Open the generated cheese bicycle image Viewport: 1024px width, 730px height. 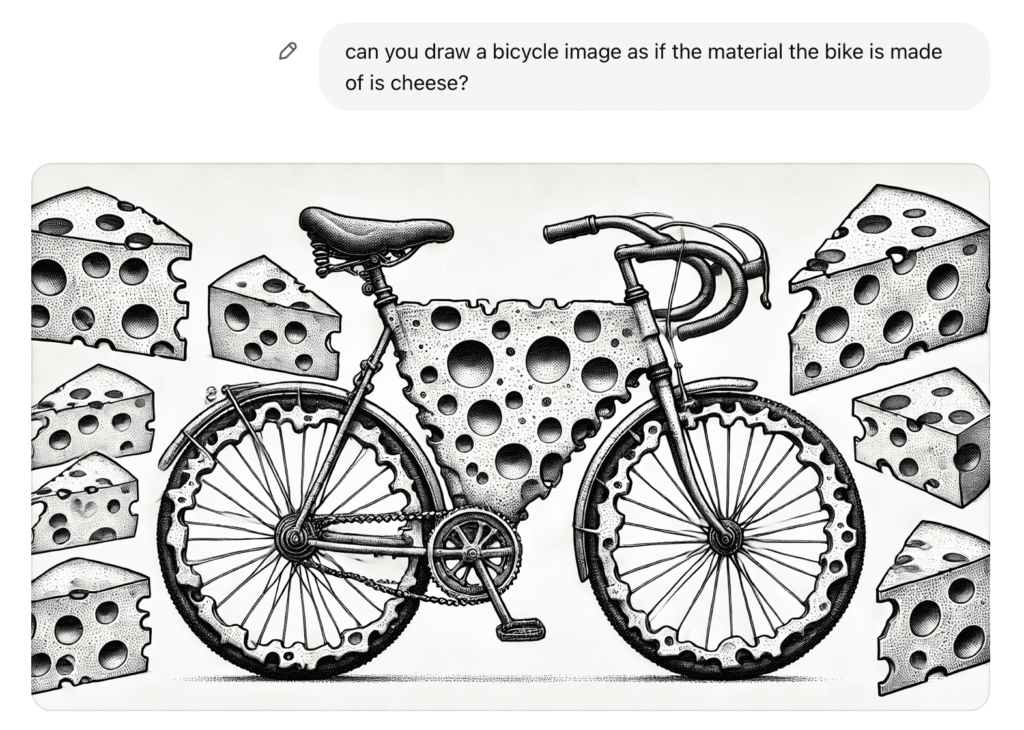[x=511, y=436]
